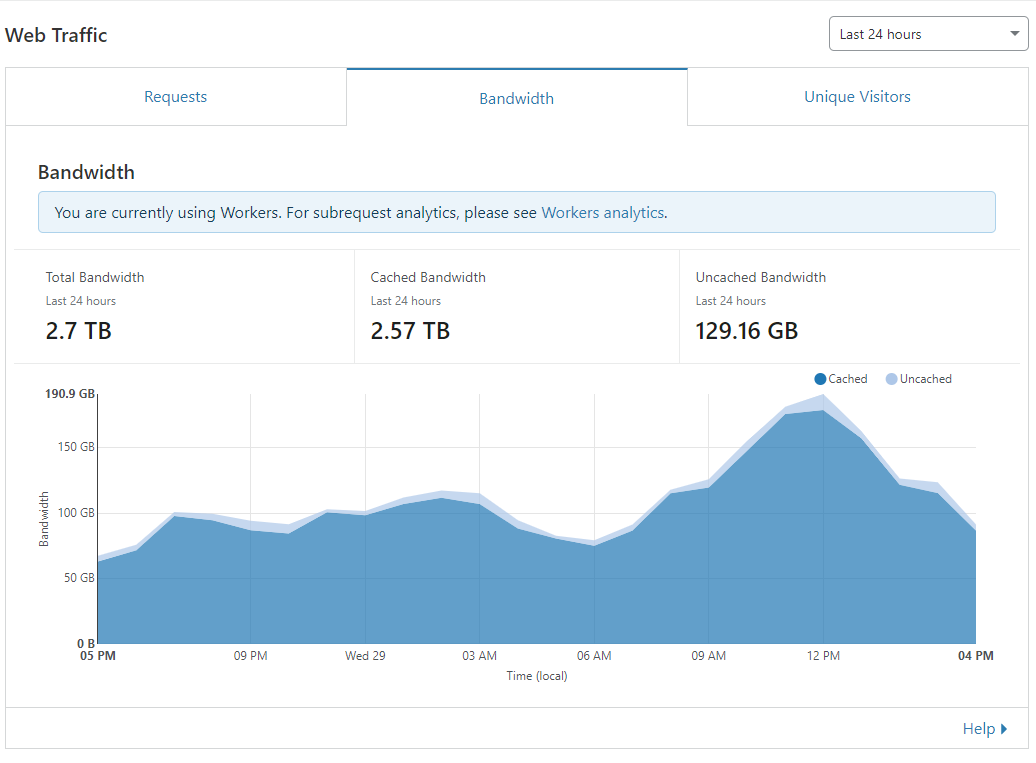Switch to the Requests tab
The width and height of the screenshot is (1036, 763).
pyautogui.click(x=176, y=96)
